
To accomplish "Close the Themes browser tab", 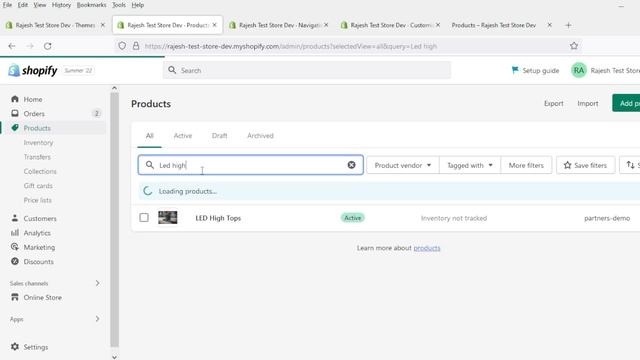I will tap(103, 25).
